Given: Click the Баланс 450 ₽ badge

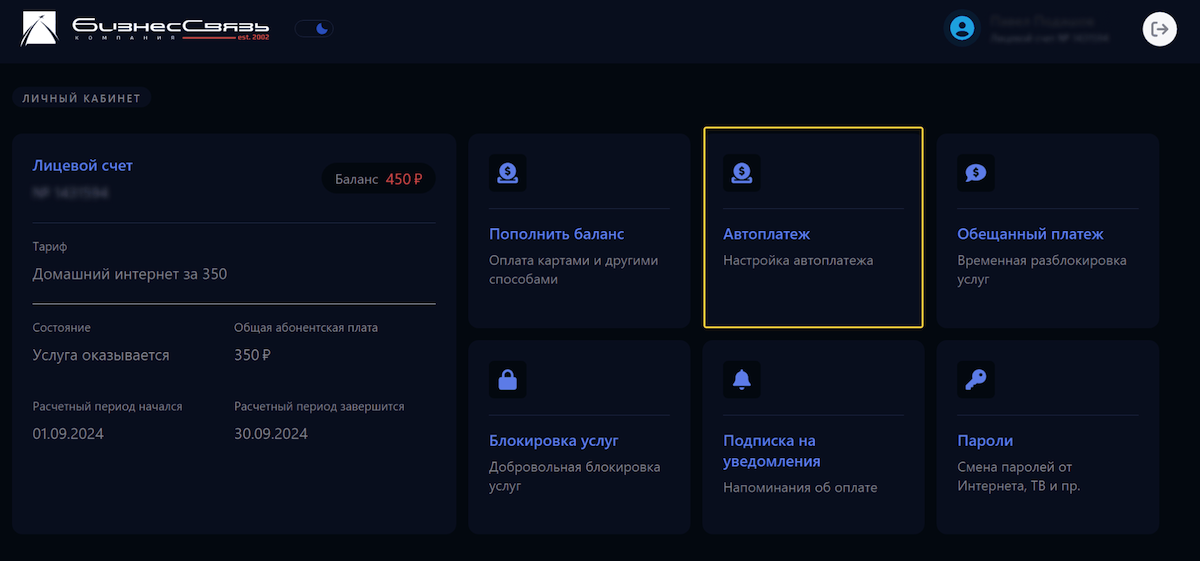Looking at the screenshot, I should (x=378, y=179).
